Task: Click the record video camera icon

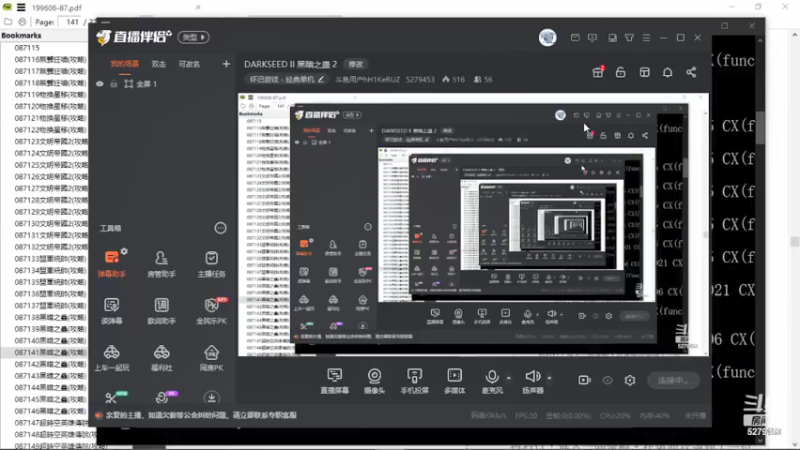Action: click(584, 380)
